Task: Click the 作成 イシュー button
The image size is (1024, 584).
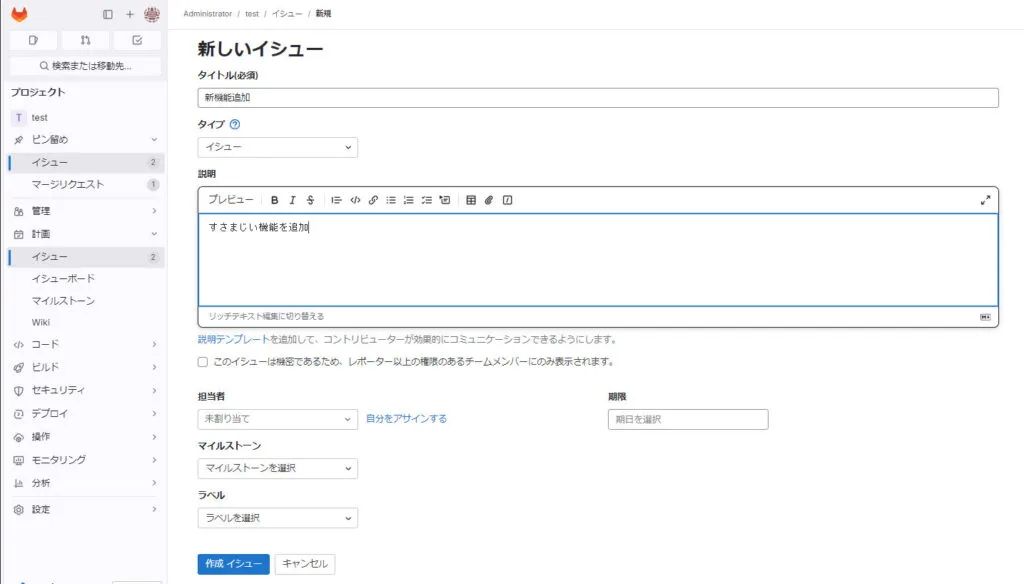Action: pyautogui.click(x=233, y=564)
